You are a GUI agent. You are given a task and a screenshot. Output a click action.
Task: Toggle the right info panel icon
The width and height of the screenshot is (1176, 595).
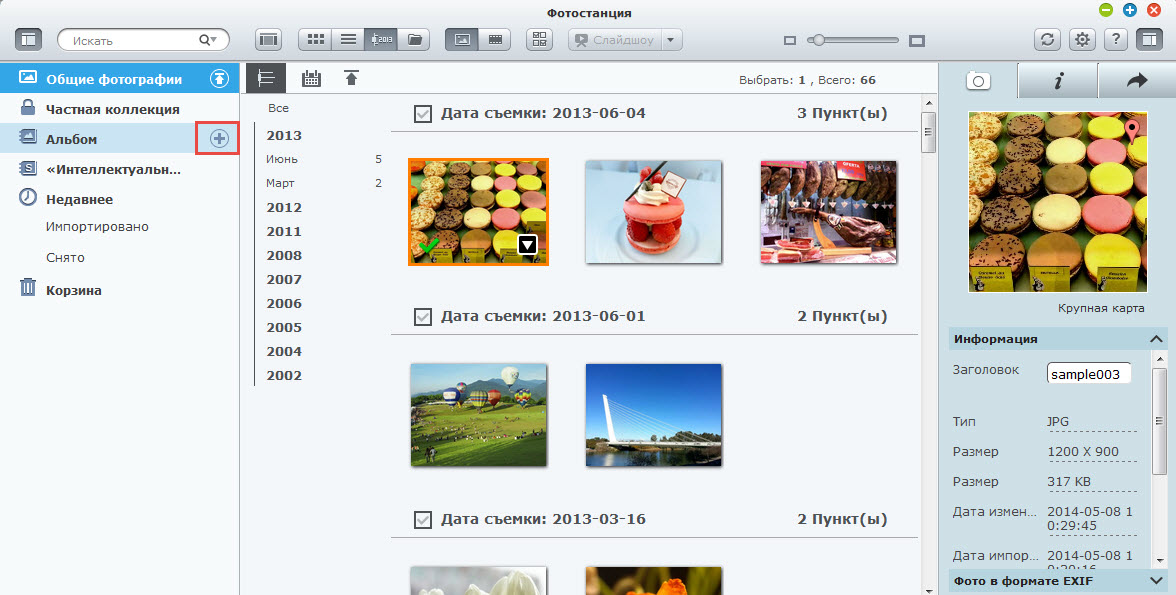(1149, 40)
